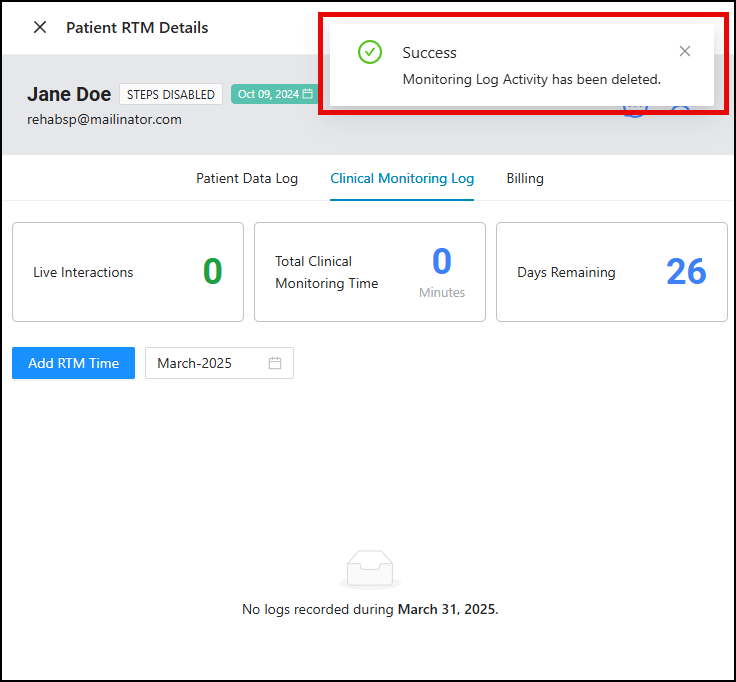Click the green success checkmark icon
This screenshot has height=682, width=736.
370,52
